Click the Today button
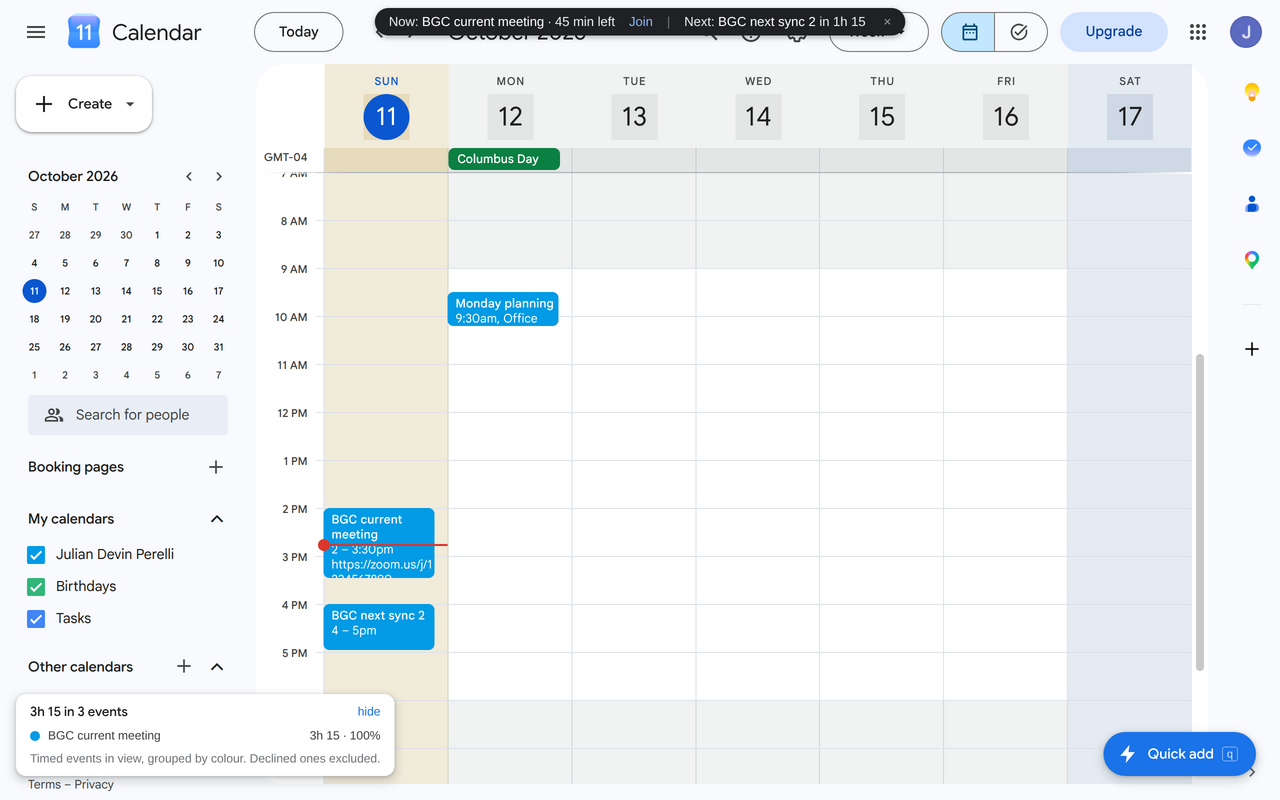 point(299,32)
